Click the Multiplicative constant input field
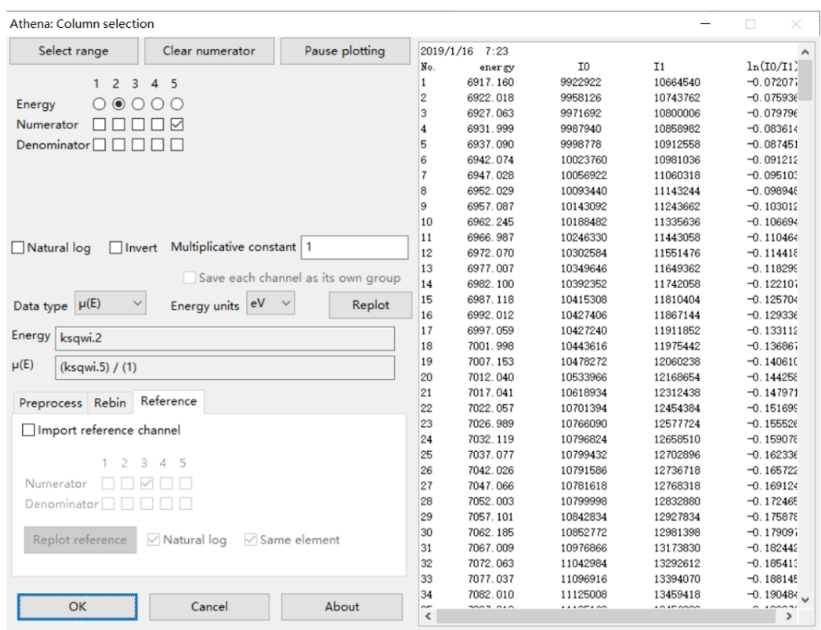 pyautogui.click(x=354, y=247)
